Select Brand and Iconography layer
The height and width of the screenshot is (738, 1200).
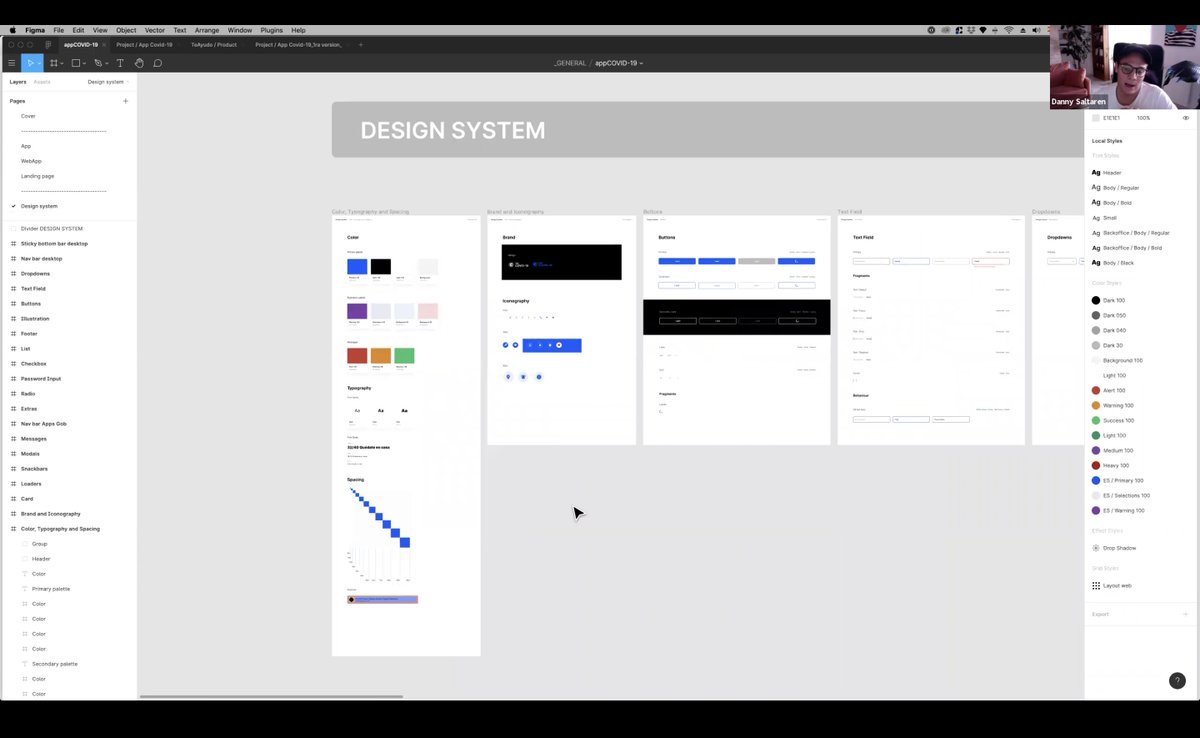pos(50,513)
